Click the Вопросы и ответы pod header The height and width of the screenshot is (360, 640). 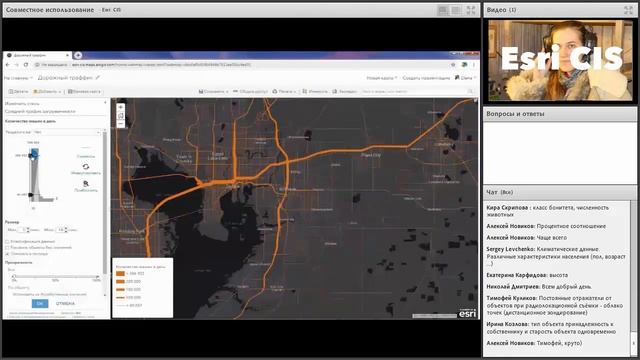560,114
